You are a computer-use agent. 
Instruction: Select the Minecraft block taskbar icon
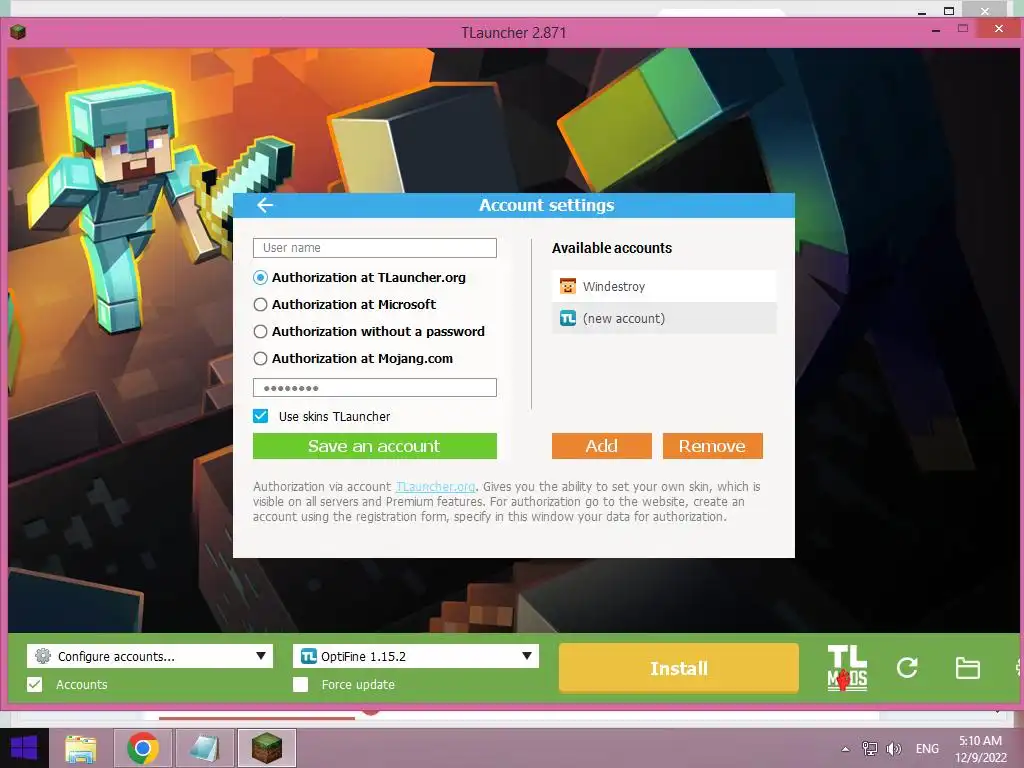coord(266,748)
